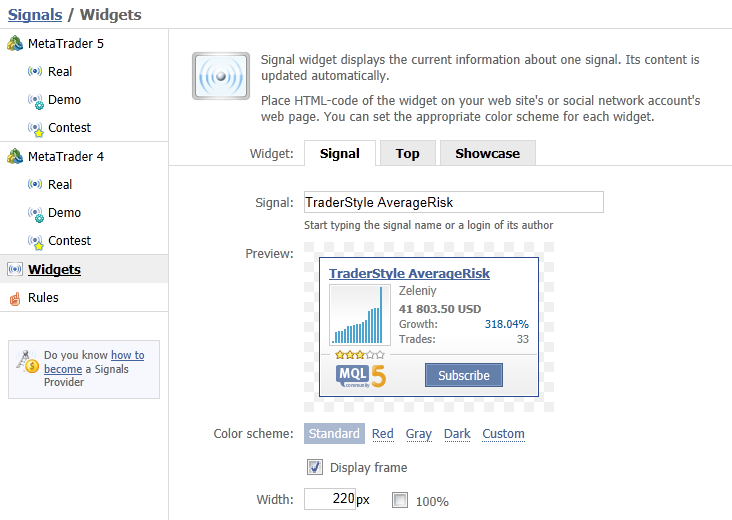The width and height of the screenshot is (732, 520).
Task: Open MetaTrader 4 section in sidebar
Action: [66, 156]
